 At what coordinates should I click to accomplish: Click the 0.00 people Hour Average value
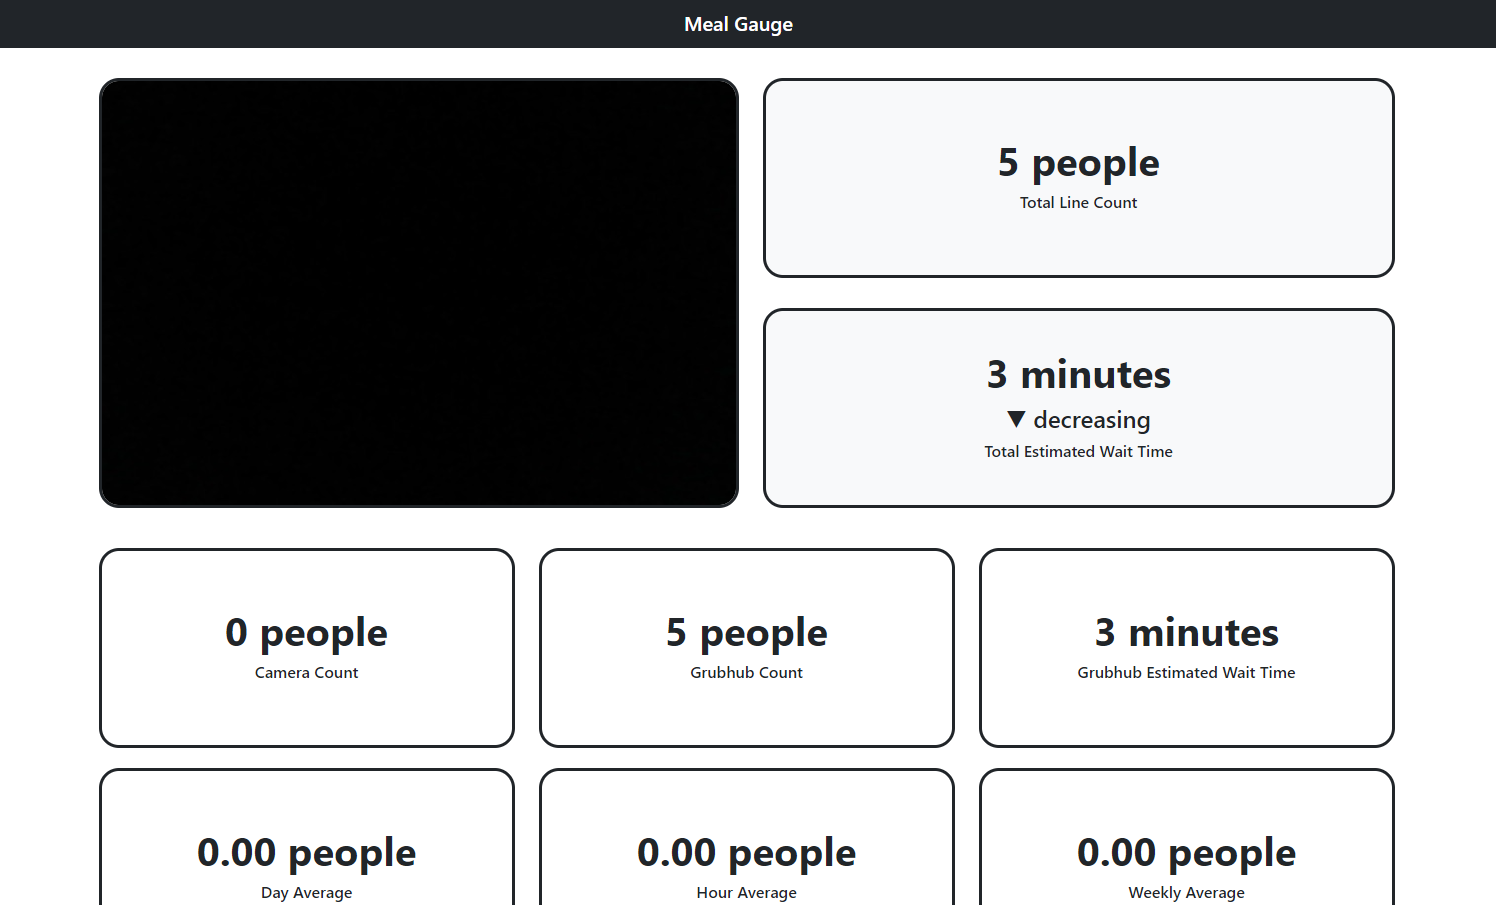(x=746, y=852)
